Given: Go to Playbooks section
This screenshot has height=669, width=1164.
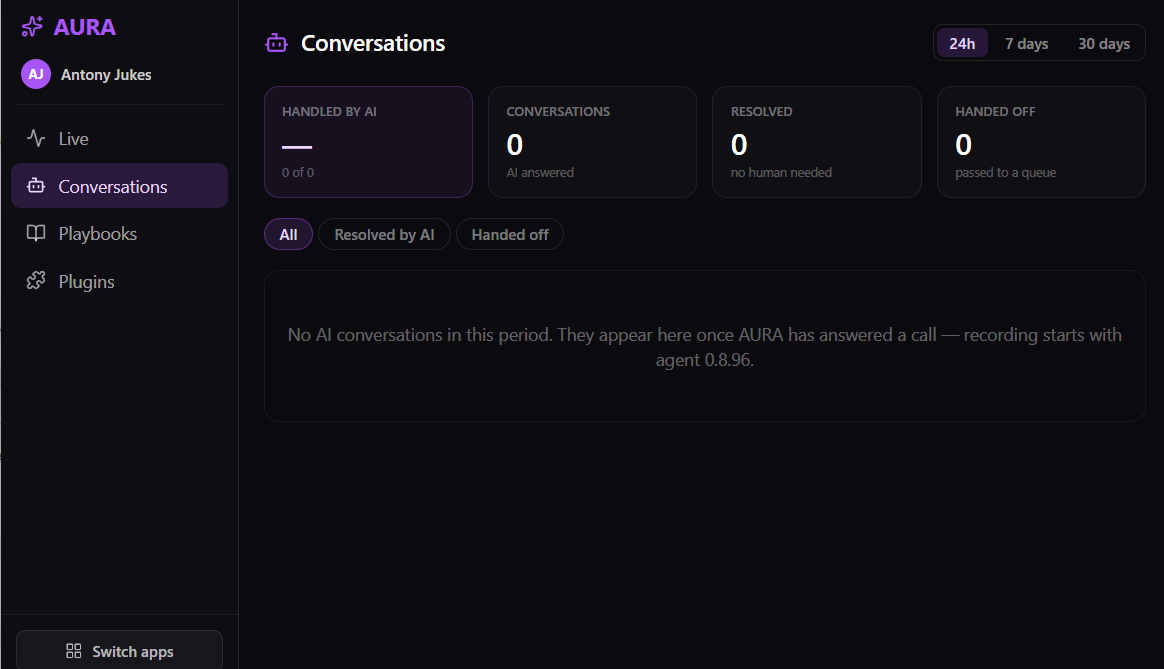Looking at the screenshot, I should (x=120, y=233).
